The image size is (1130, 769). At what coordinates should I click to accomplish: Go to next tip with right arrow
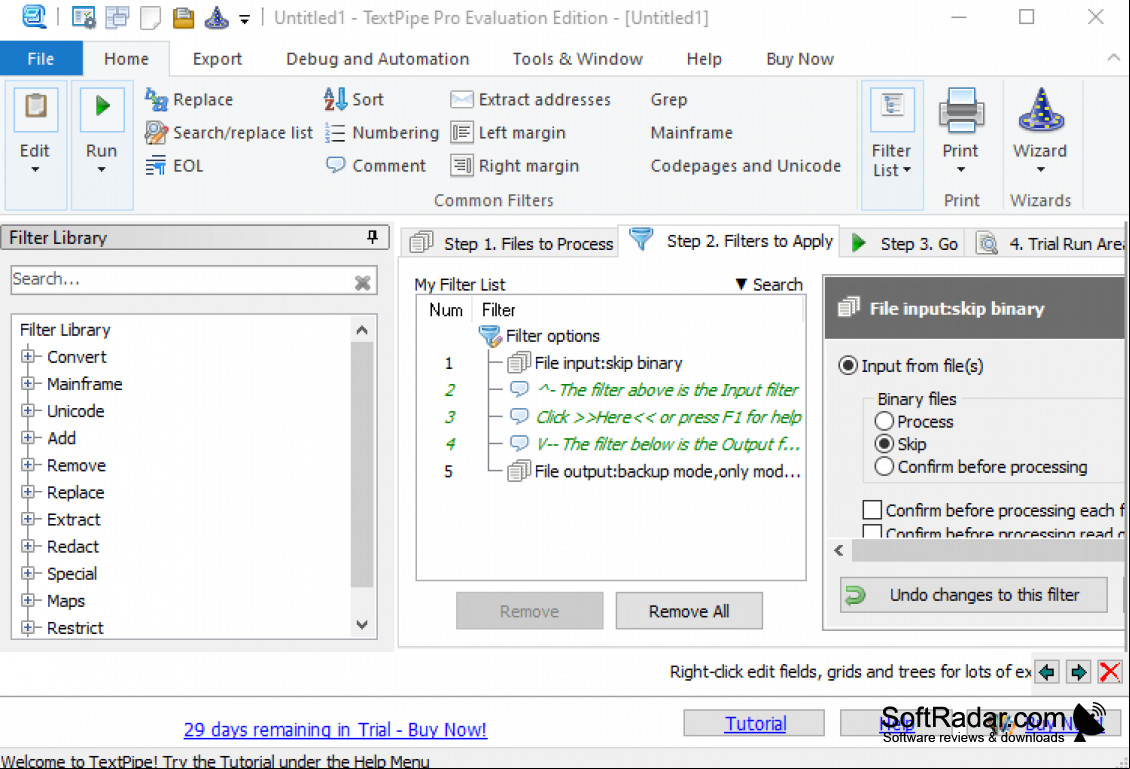pos(1079,672)
